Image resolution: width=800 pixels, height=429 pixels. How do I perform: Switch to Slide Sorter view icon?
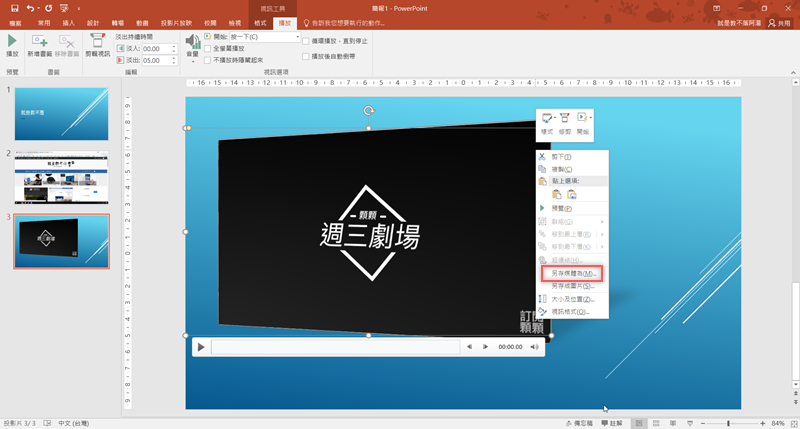coord(656,423)
